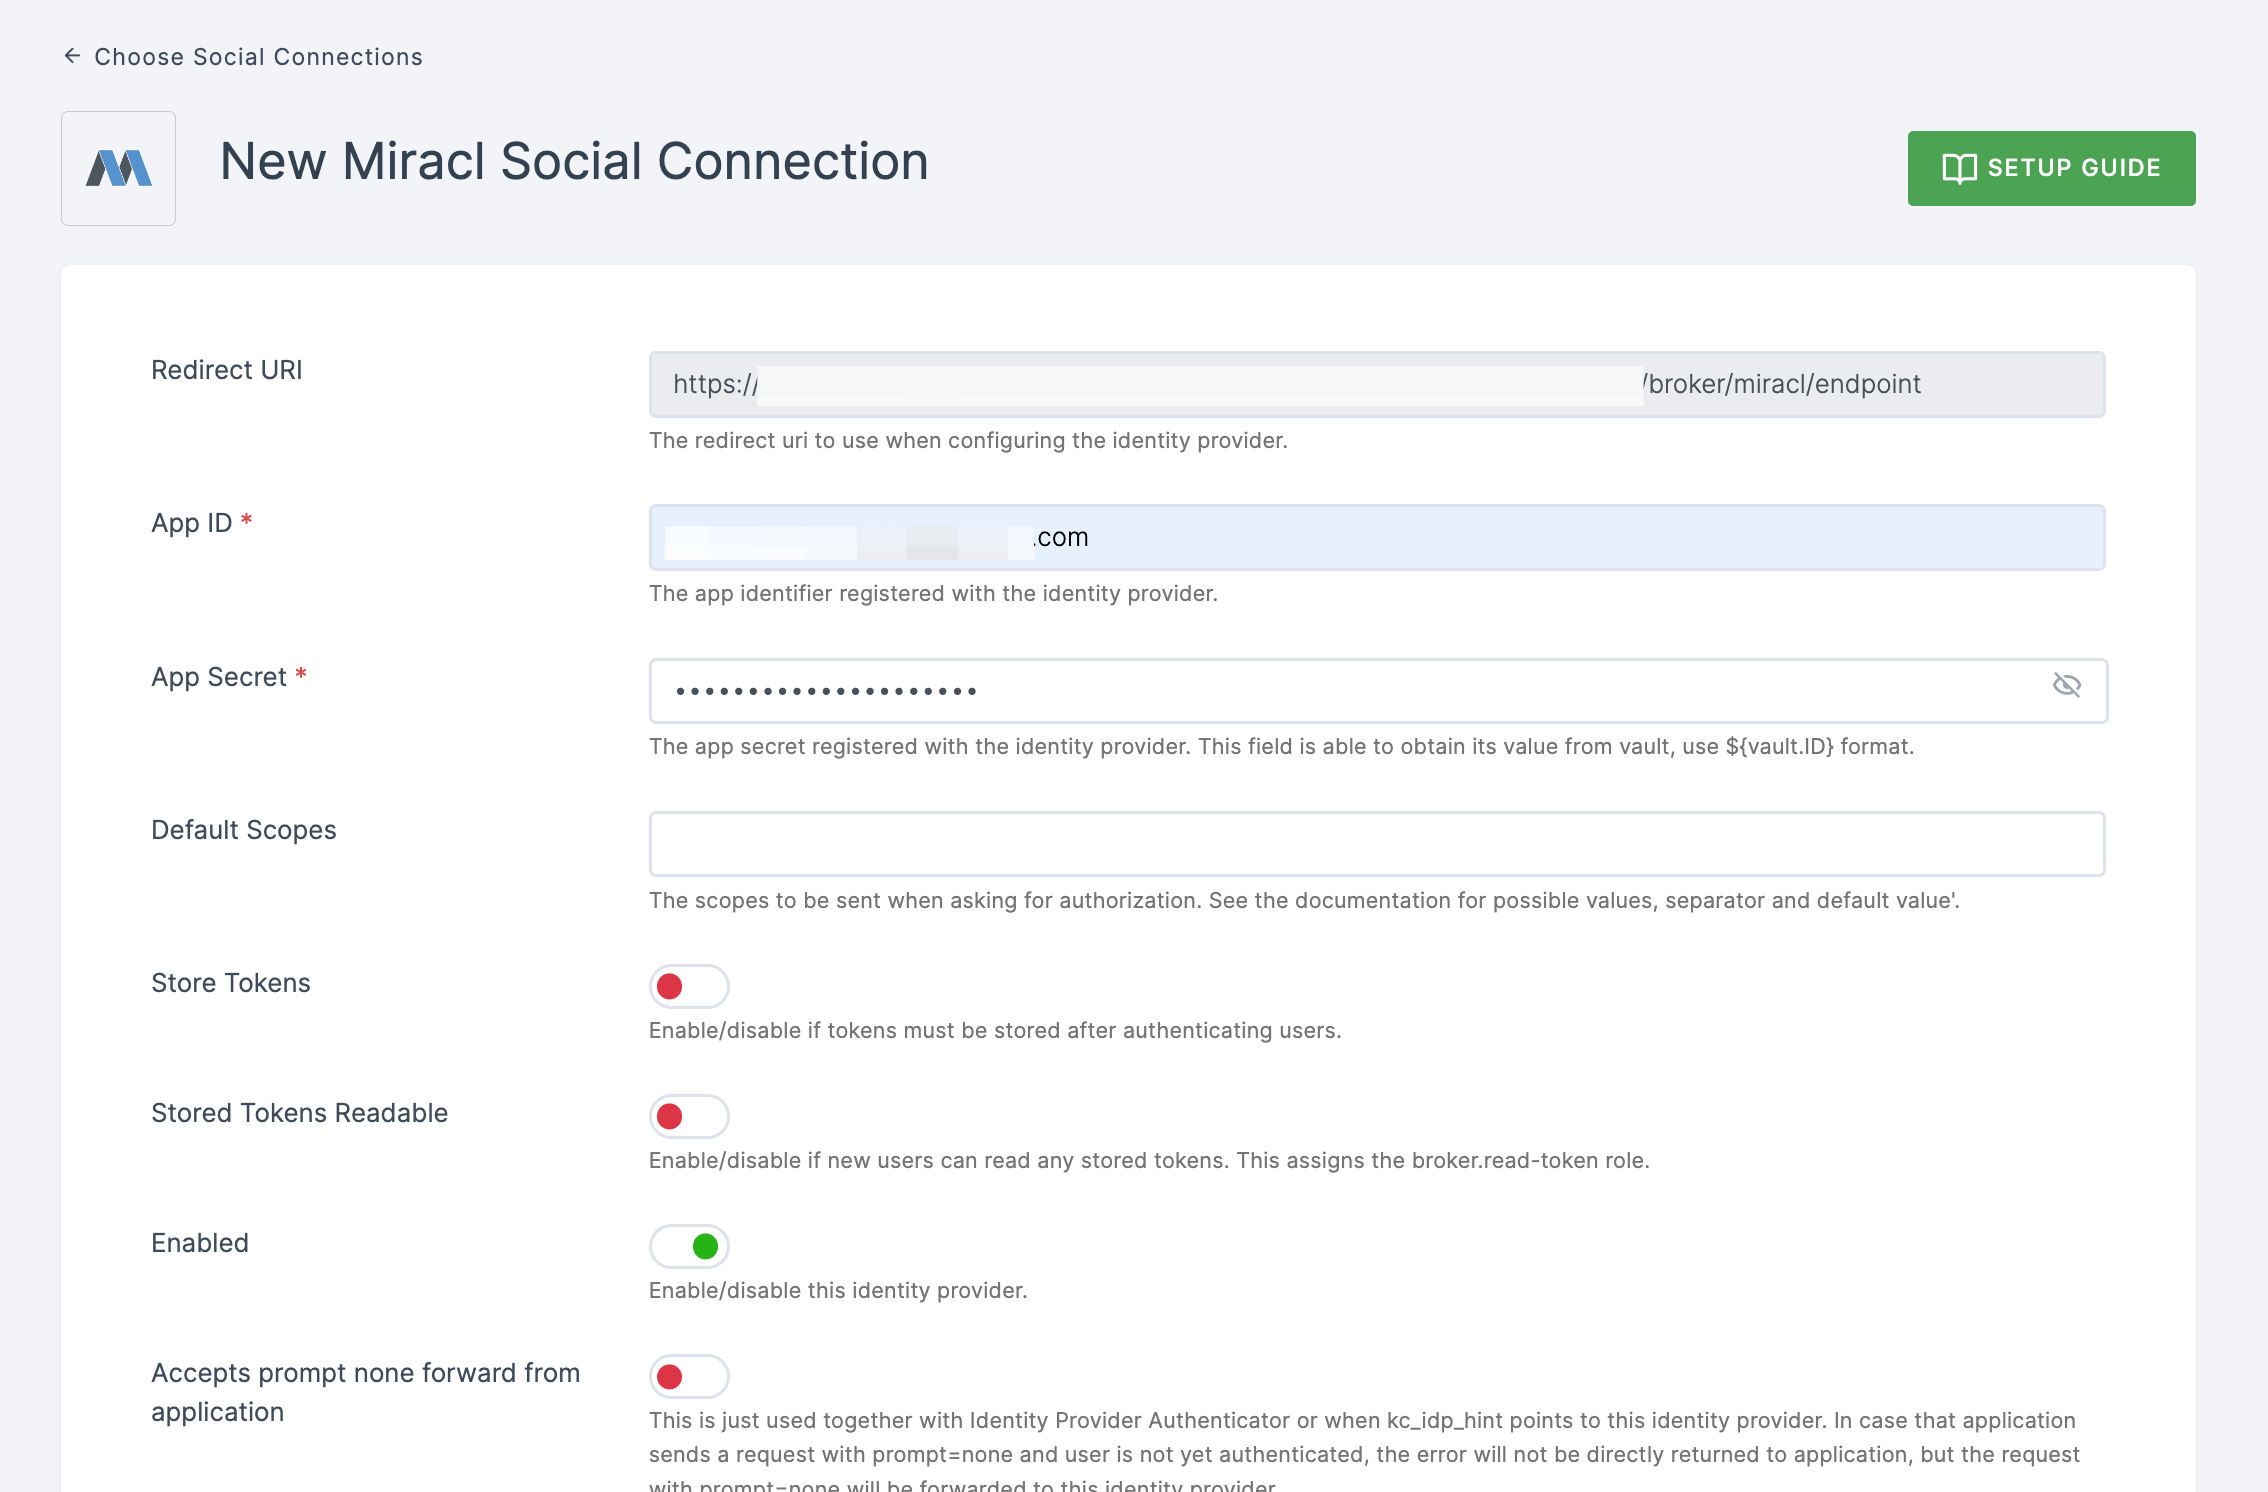This screenshot has height=1492, width=2268.
Task: Click the 'Store Tokens' label
Action: (231, 983)
